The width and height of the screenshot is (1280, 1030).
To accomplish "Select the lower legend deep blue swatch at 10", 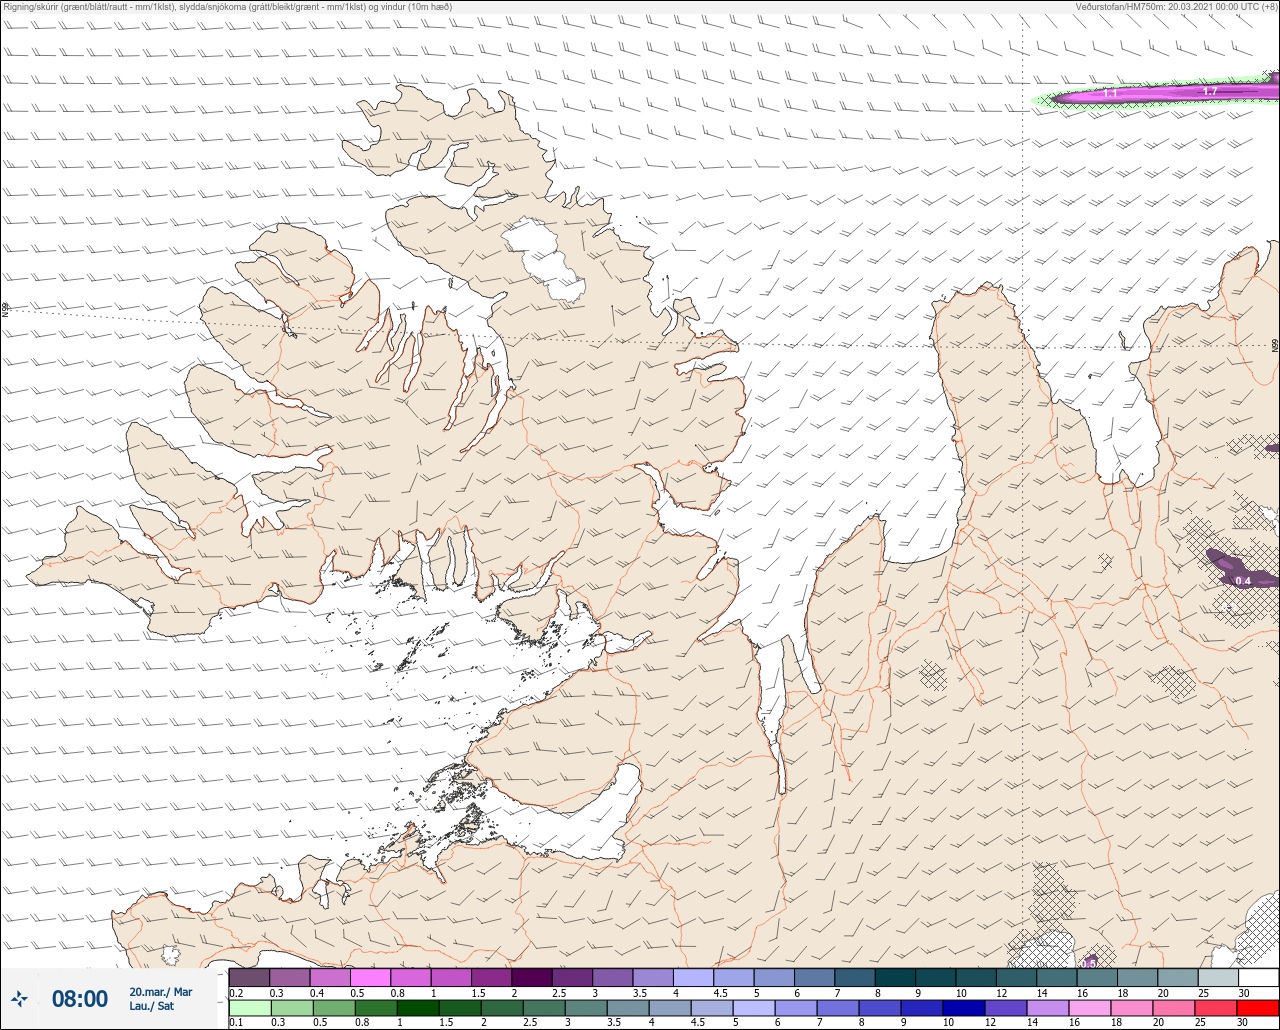I will (962, 1007).
